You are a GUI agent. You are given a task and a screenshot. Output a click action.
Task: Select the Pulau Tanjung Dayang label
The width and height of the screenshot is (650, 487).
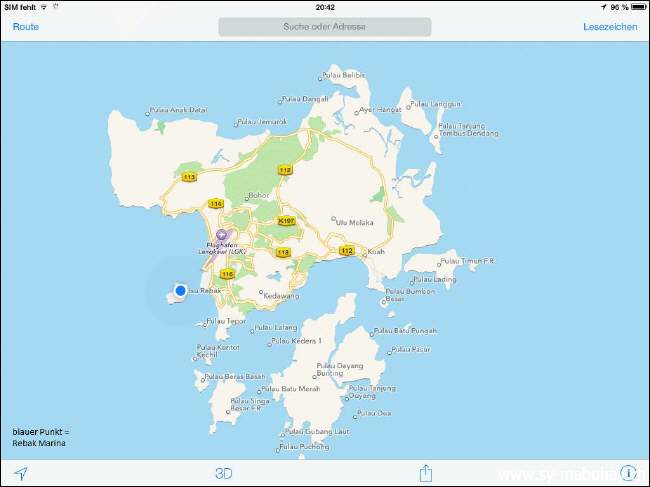pyautogui.click(x=372, y=392)
